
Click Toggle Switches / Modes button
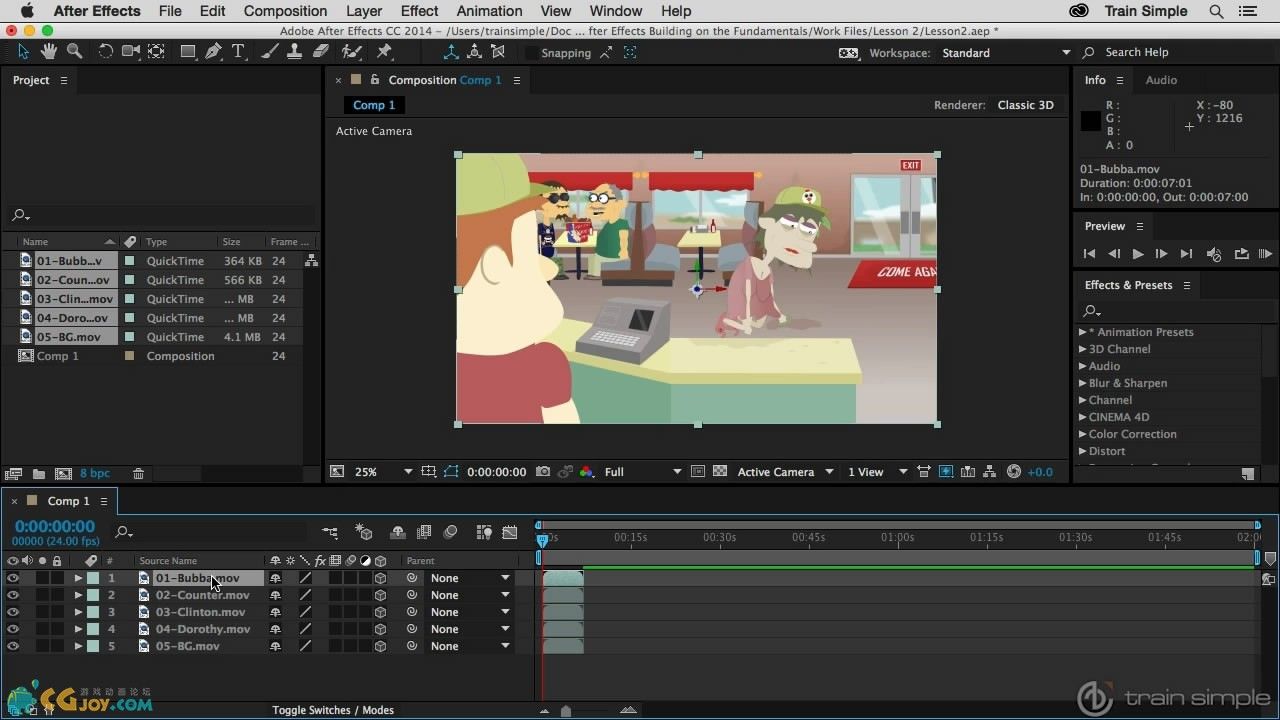pyautogui.click(x=333, y=710)
